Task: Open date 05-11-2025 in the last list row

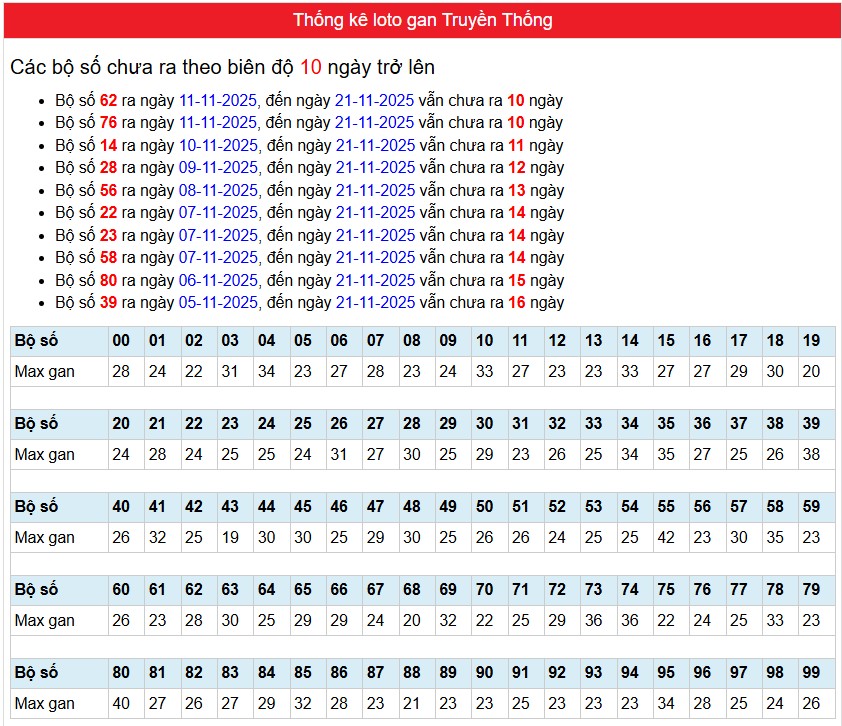Action: point(218,303)
